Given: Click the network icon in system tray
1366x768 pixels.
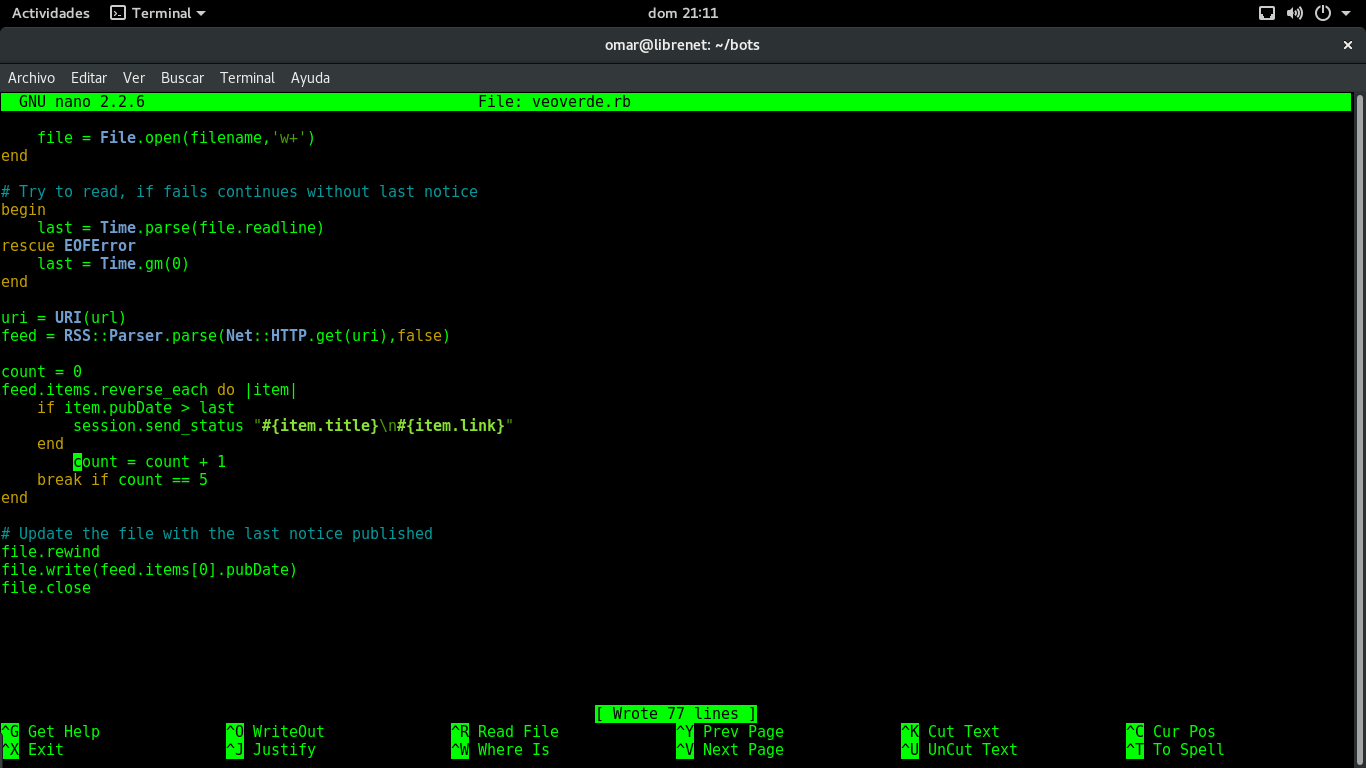Looking at the screenshot, I should click(1267, 13).
